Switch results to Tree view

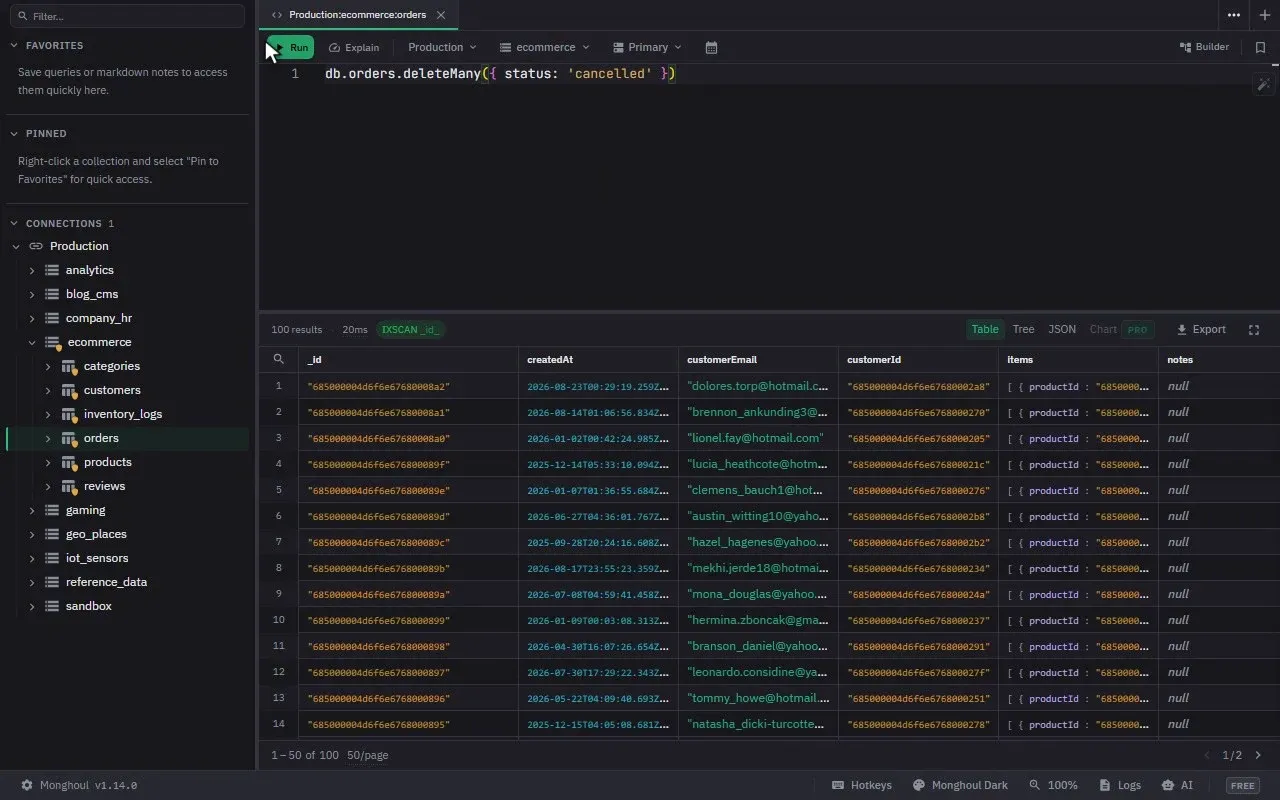1023,329
